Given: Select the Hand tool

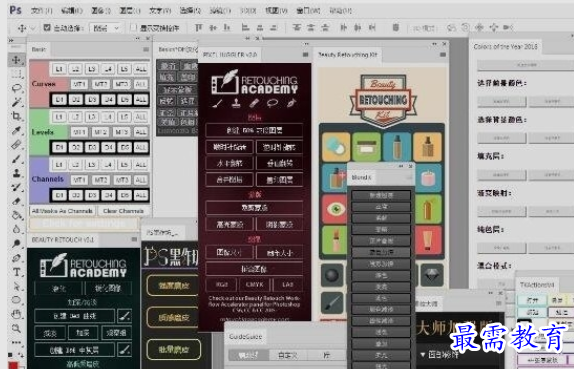Looking at the screenshot, I should pos(16,314).
